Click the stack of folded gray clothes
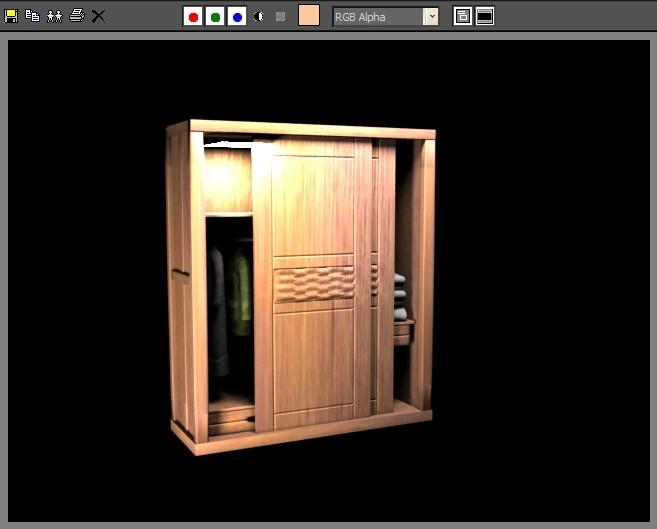The image size is (657, 529). (x=400, y=297)
